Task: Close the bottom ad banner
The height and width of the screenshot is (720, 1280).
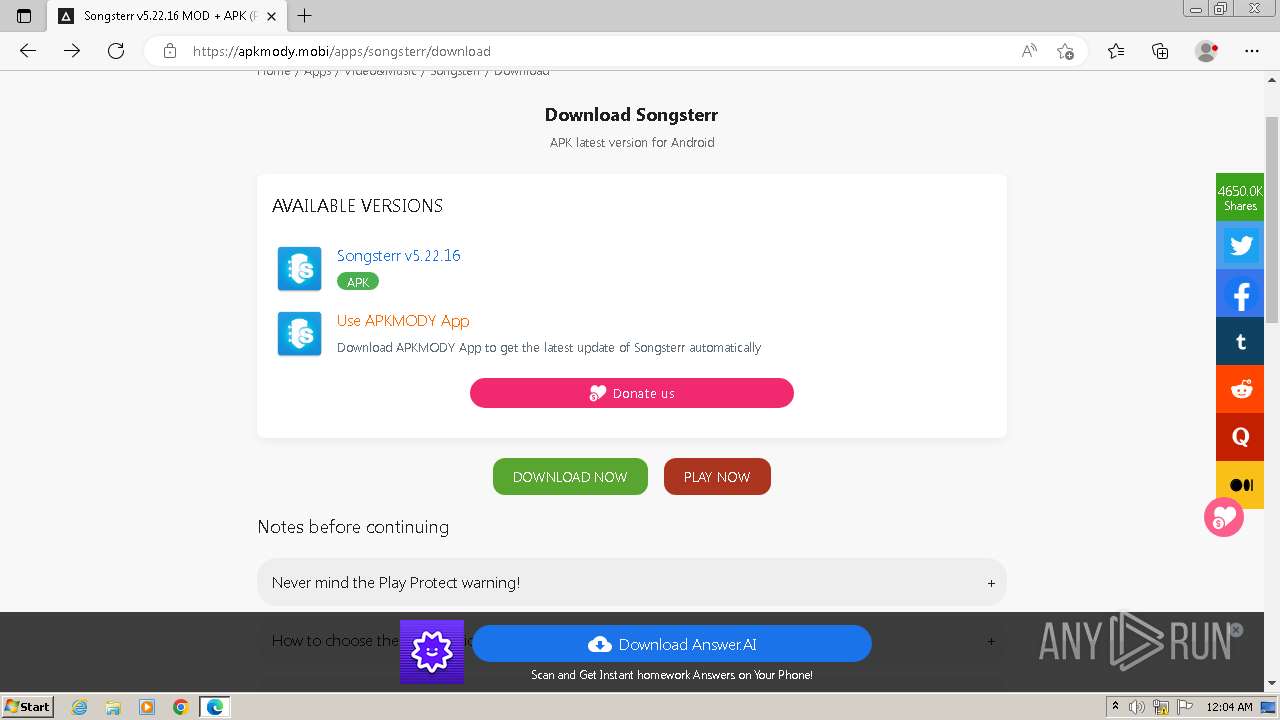Action: pyautogui.click(x=1237, y=630)
